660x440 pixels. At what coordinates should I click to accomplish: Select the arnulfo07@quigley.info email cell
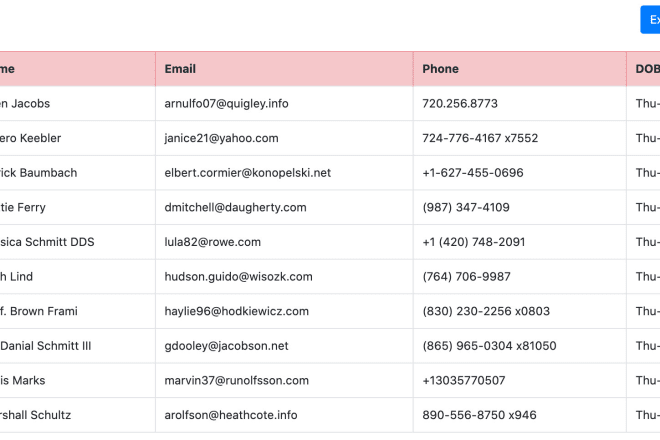click(x=226, y=103)
